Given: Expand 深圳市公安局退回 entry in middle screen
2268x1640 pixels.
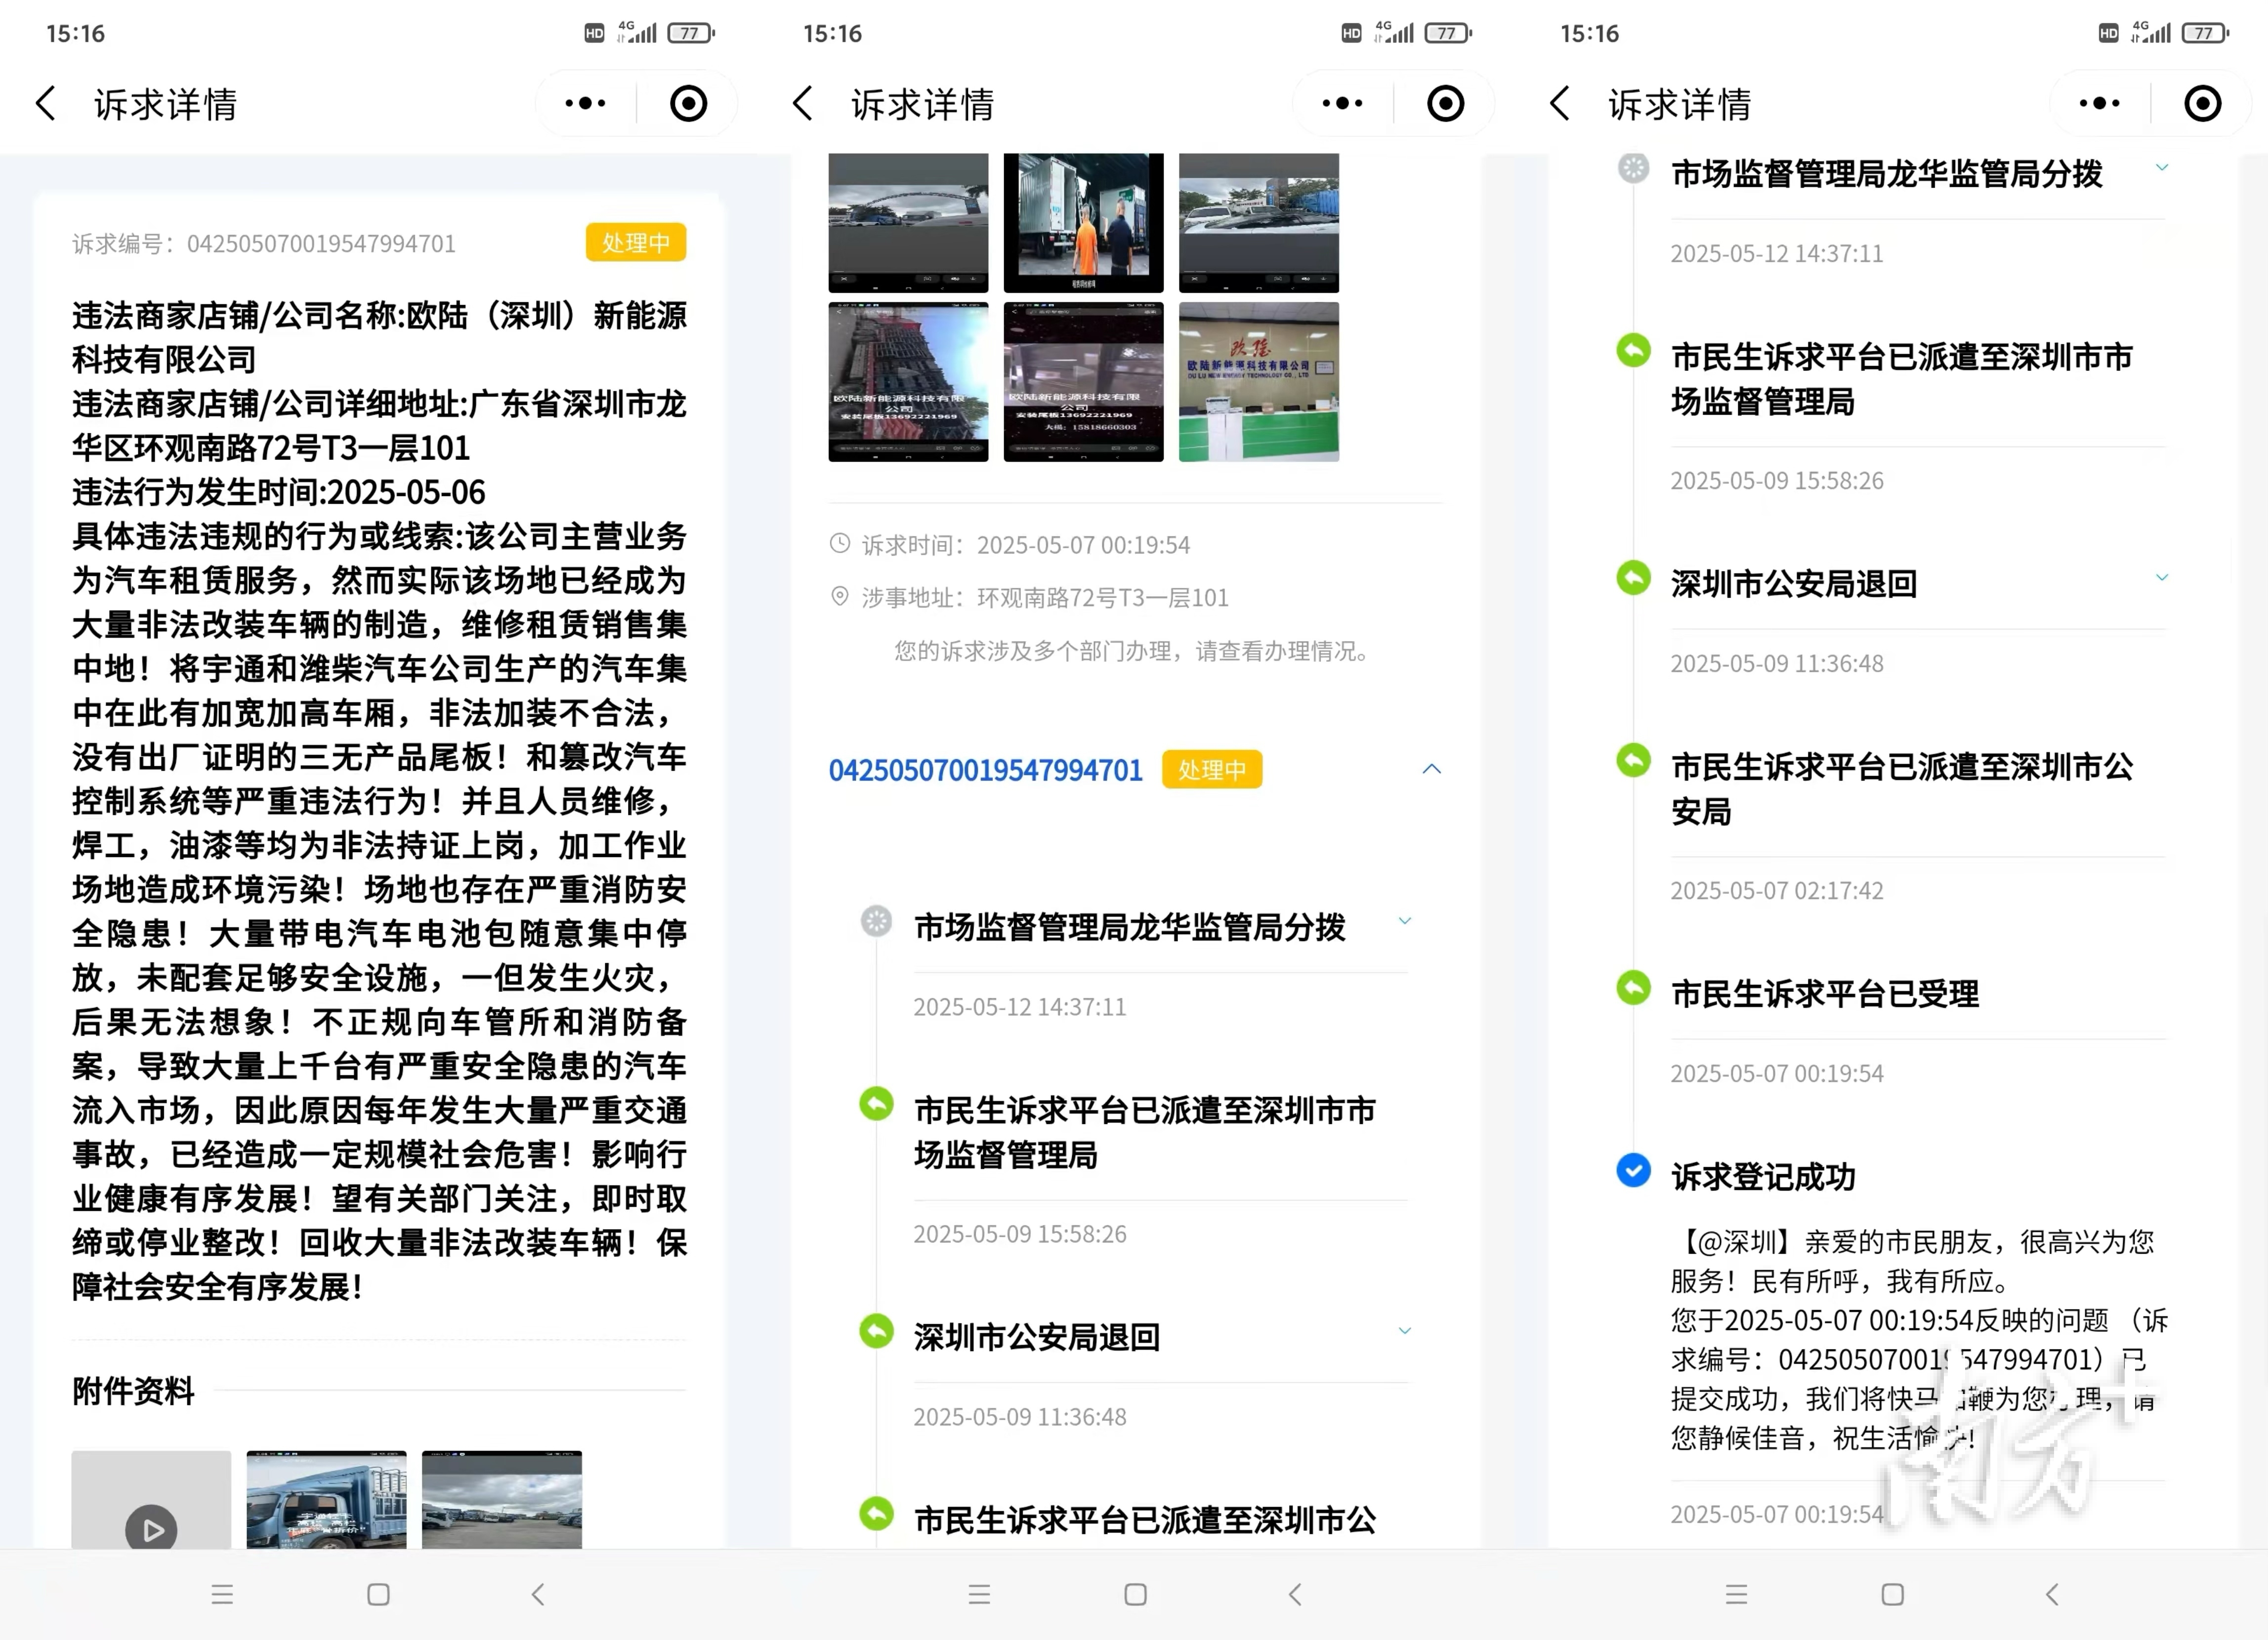Looking at the screenshot, I should [1404, 1331].
